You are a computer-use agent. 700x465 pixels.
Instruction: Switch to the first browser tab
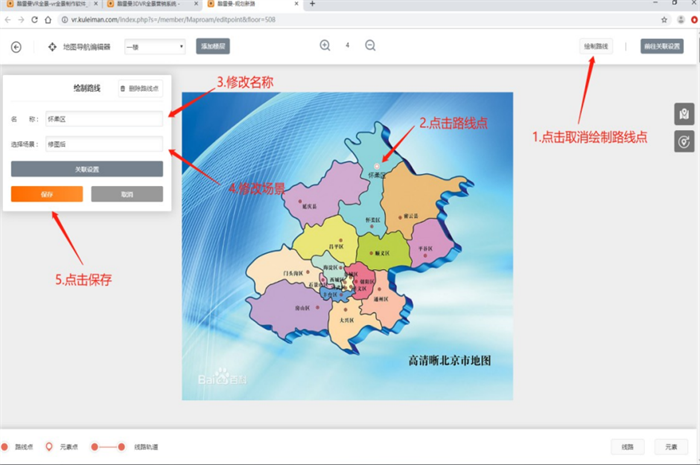pyautogui.click(x=52, y=4)
